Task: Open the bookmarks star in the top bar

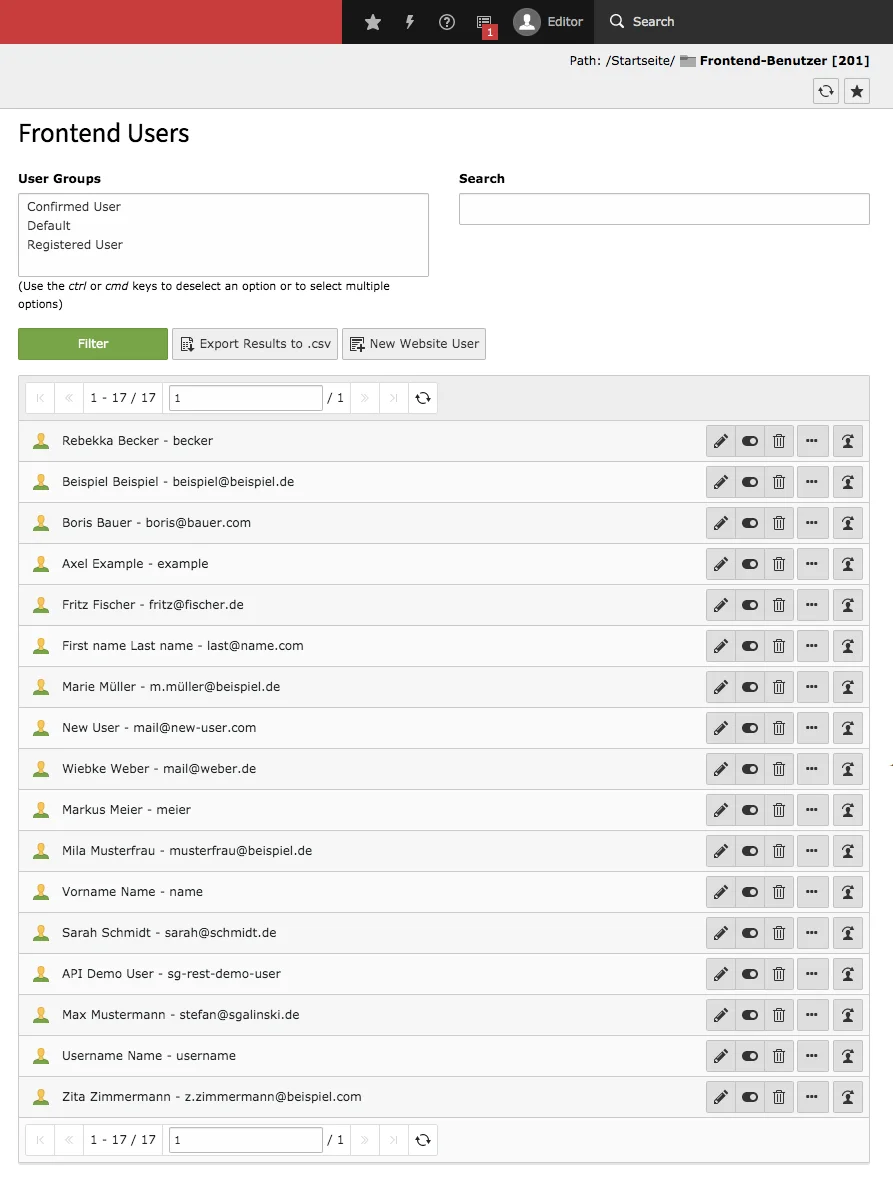Action: click(372, 21)
